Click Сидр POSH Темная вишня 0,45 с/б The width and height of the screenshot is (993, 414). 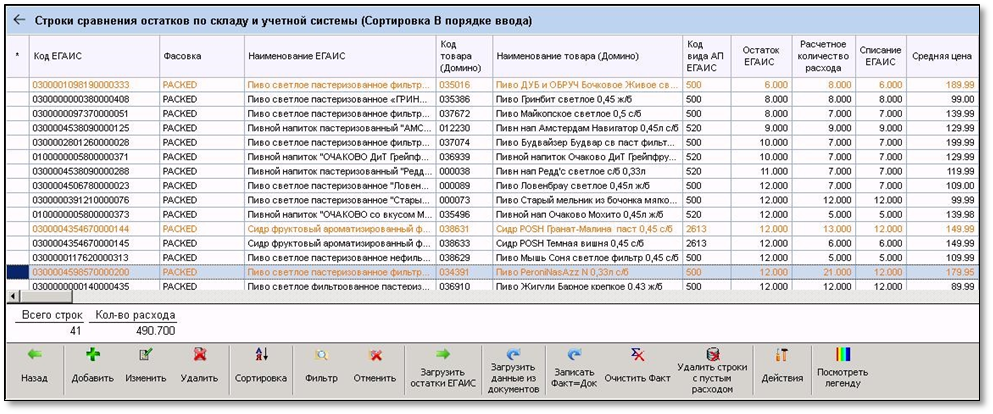pyautogui.click(x=588, y=243)
